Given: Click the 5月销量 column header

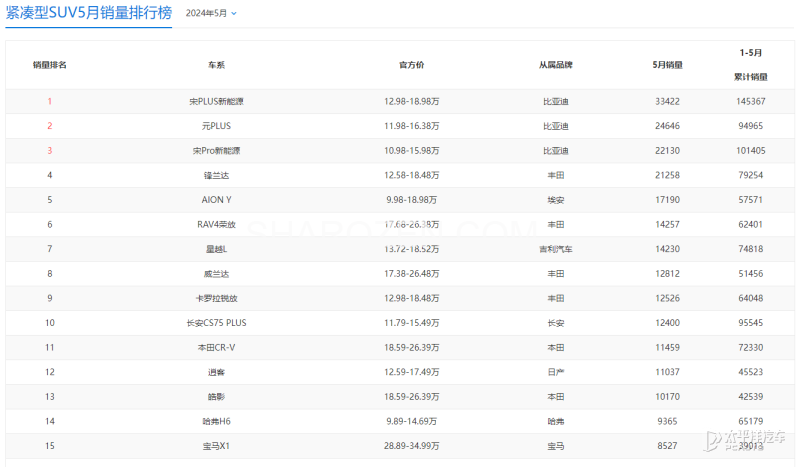Looking at the screenshot, I should pyautogui.click(x=667, y=65).
